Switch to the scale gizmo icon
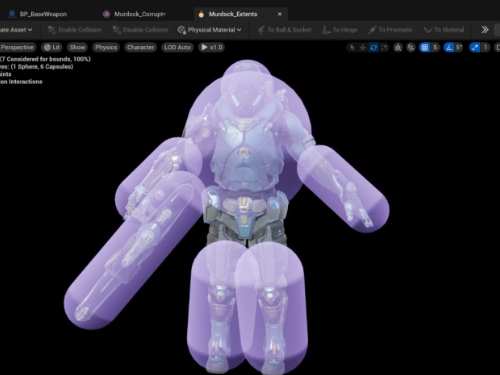Image resolution: width=500 pixels, height=375 pixels. tap(385, 48)
